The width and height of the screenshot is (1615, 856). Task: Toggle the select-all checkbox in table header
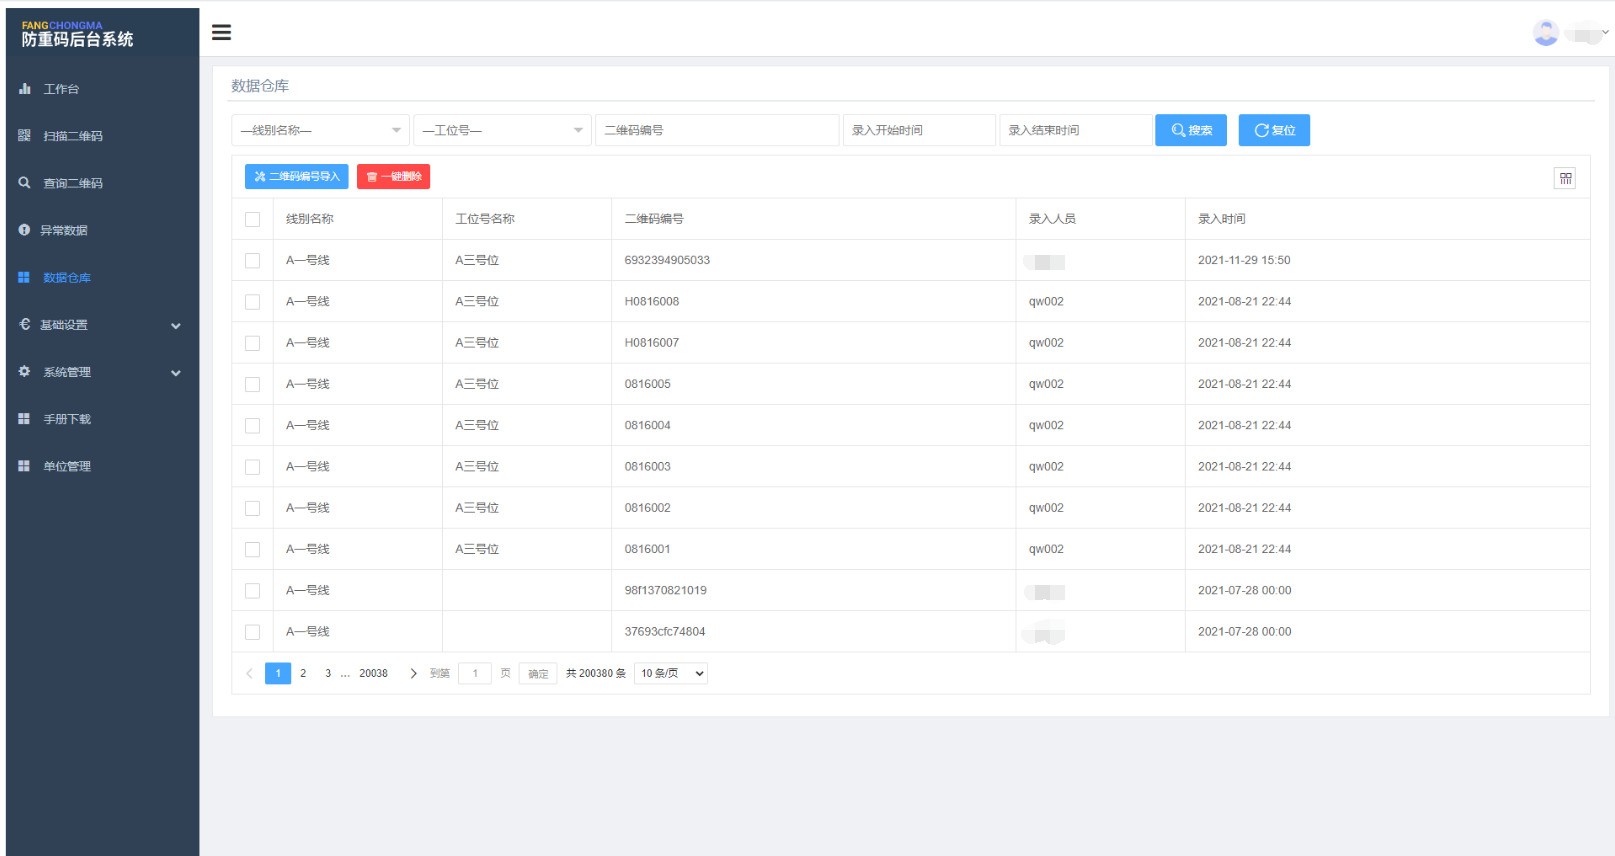tap(252, 219)
